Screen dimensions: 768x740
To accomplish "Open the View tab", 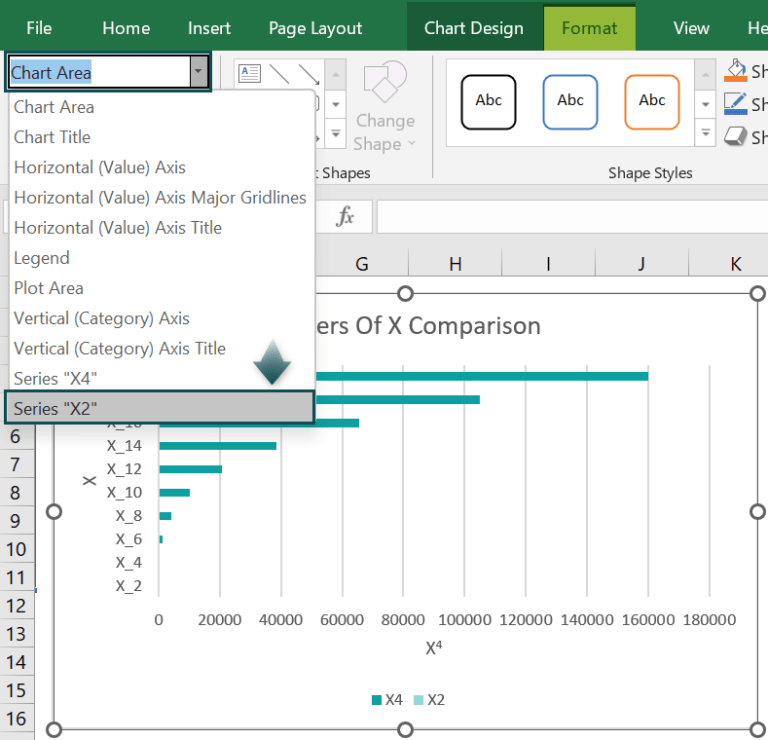I will pos(691,28).
